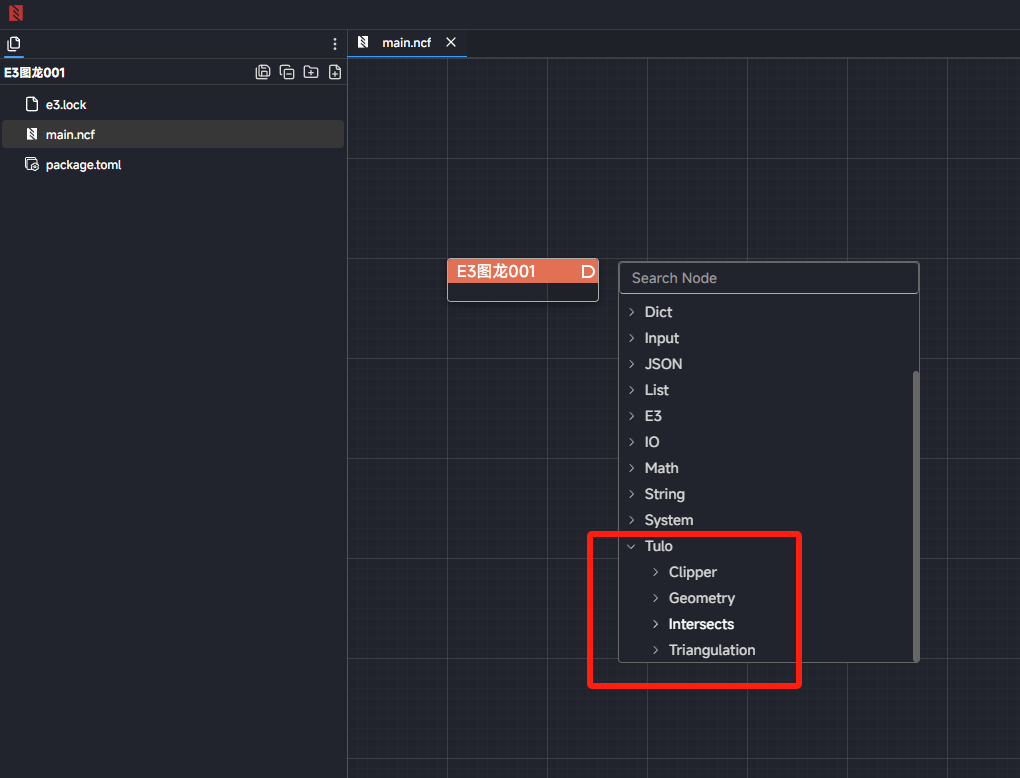
Task: Click the red app logo at top left
Action: (x=15, y=13)
